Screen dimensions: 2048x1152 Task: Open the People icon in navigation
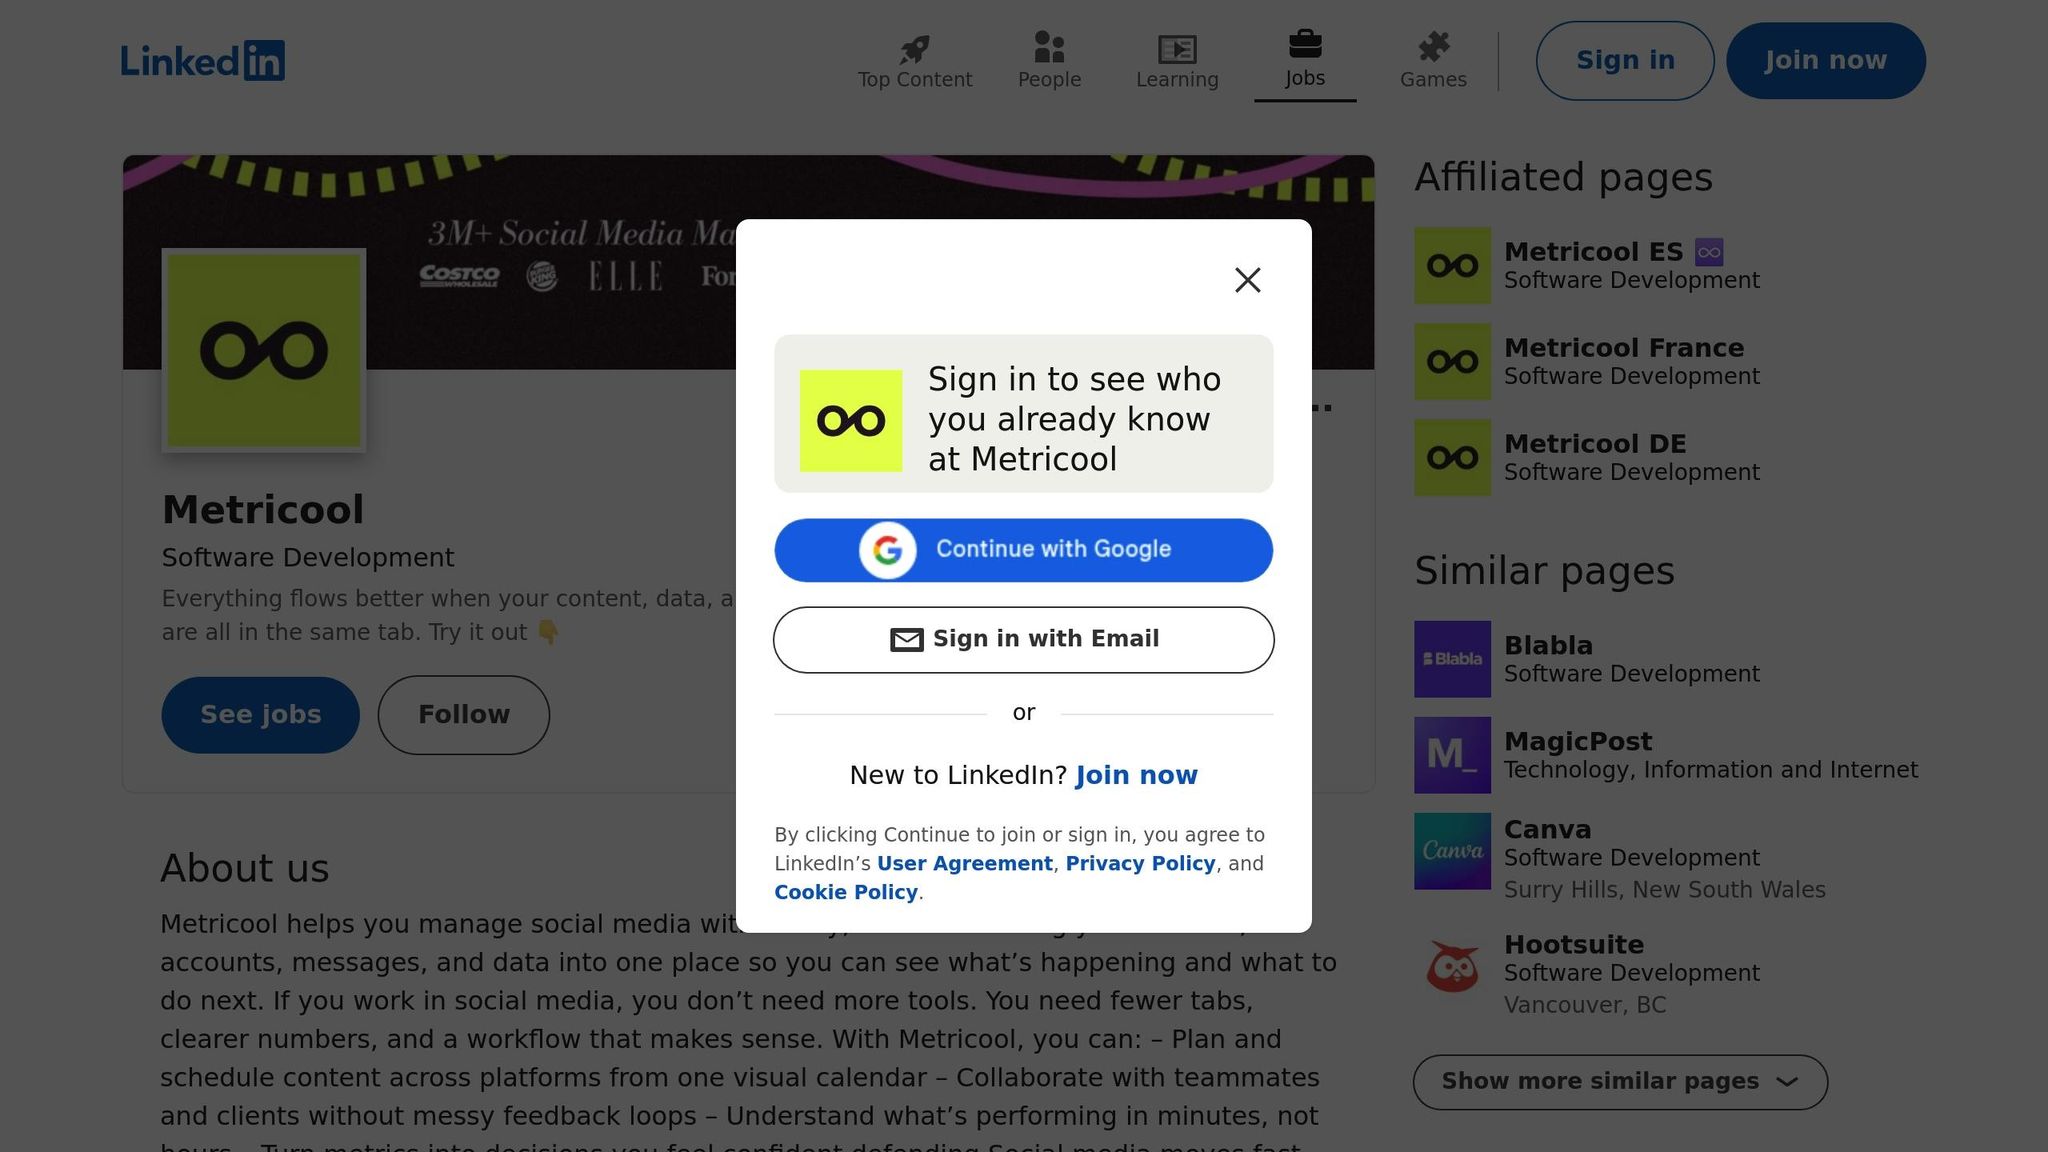(x=1049, y=47)
